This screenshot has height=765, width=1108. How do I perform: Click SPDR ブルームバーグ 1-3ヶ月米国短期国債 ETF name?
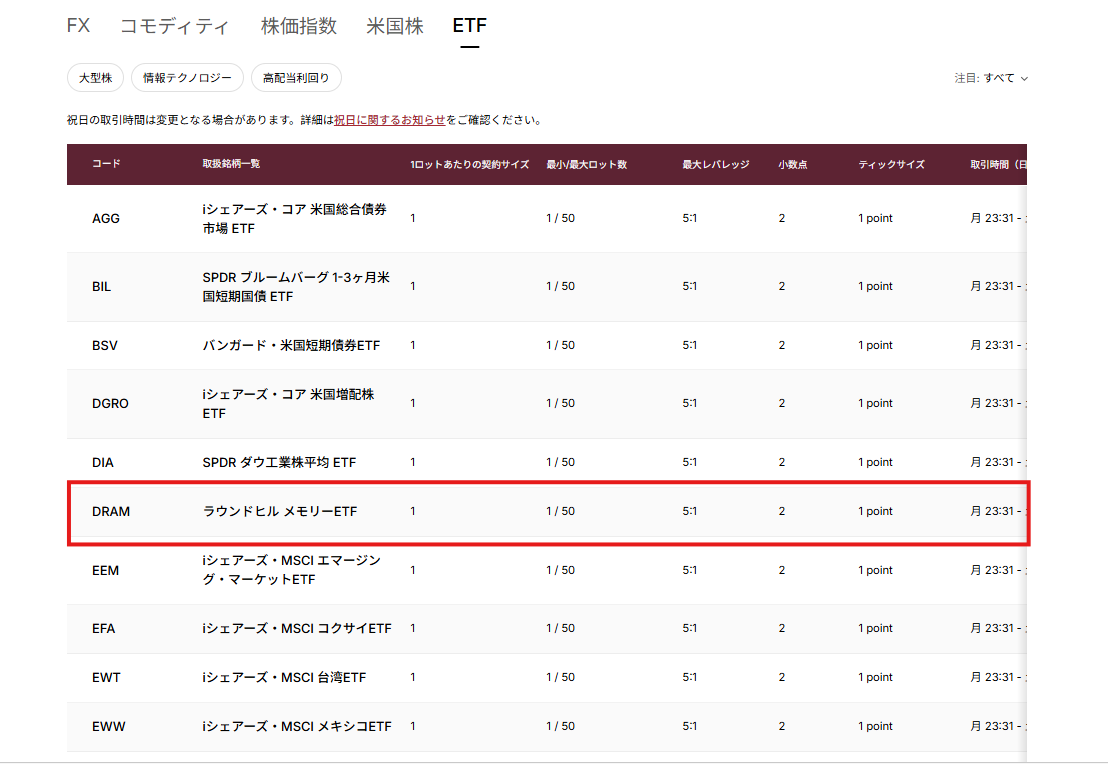point(296,287)
